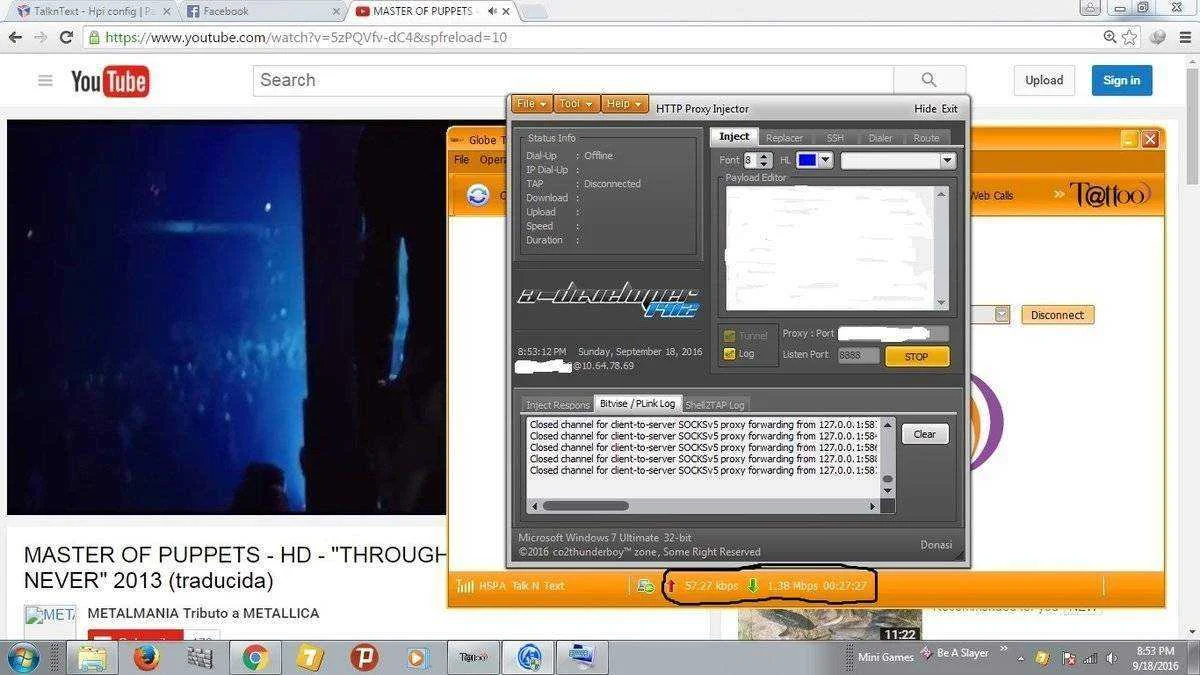Open Psiphon from the taskbar
The height and width of the screenshot is (675, 1200).
pyautogui.click(x=364, y=658)
